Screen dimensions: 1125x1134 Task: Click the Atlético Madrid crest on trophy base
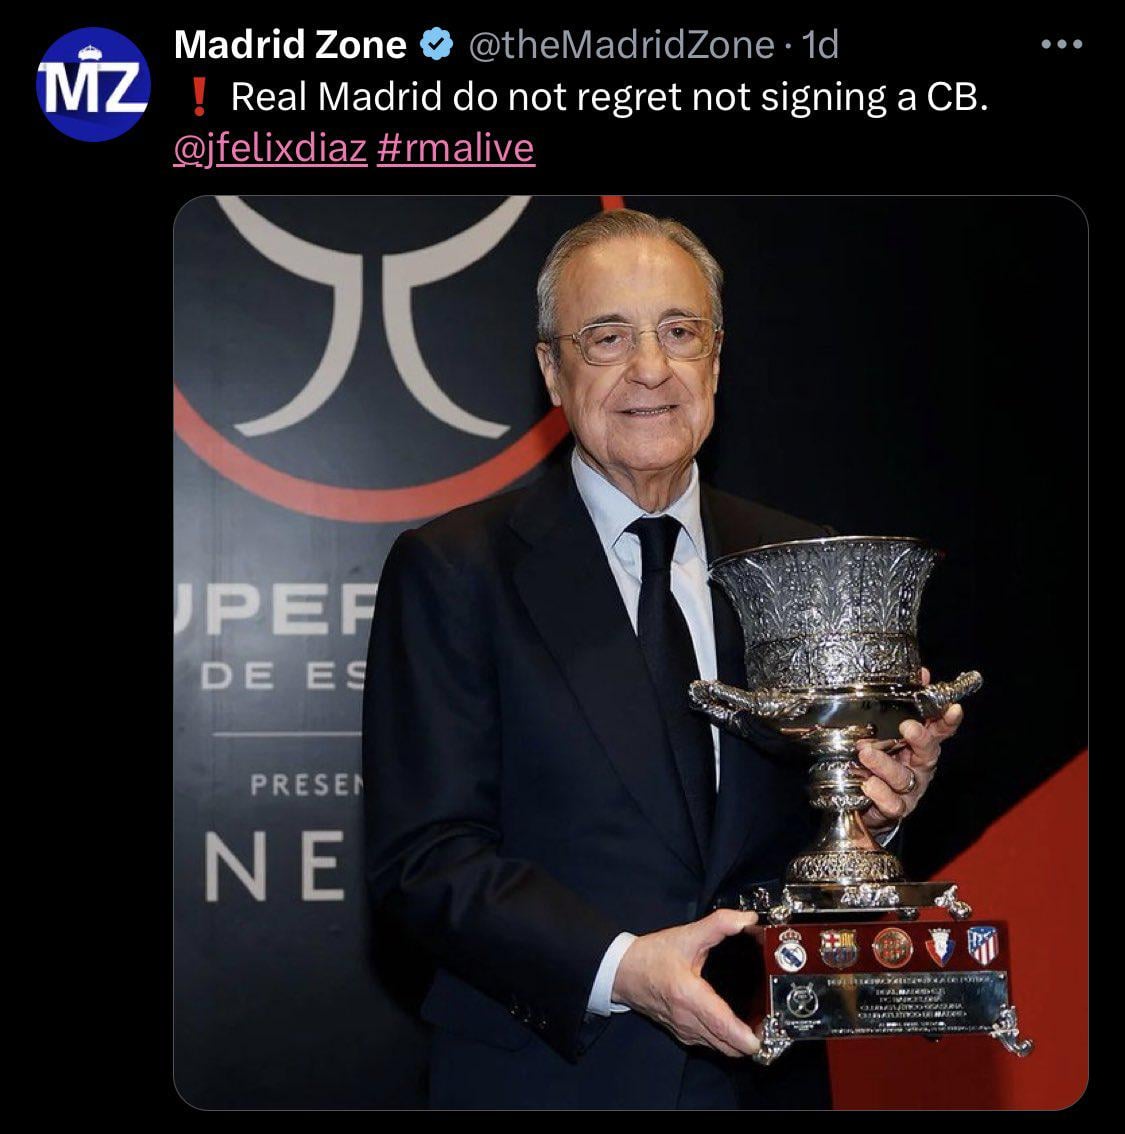pyautogui.click(x=983, y=945)
